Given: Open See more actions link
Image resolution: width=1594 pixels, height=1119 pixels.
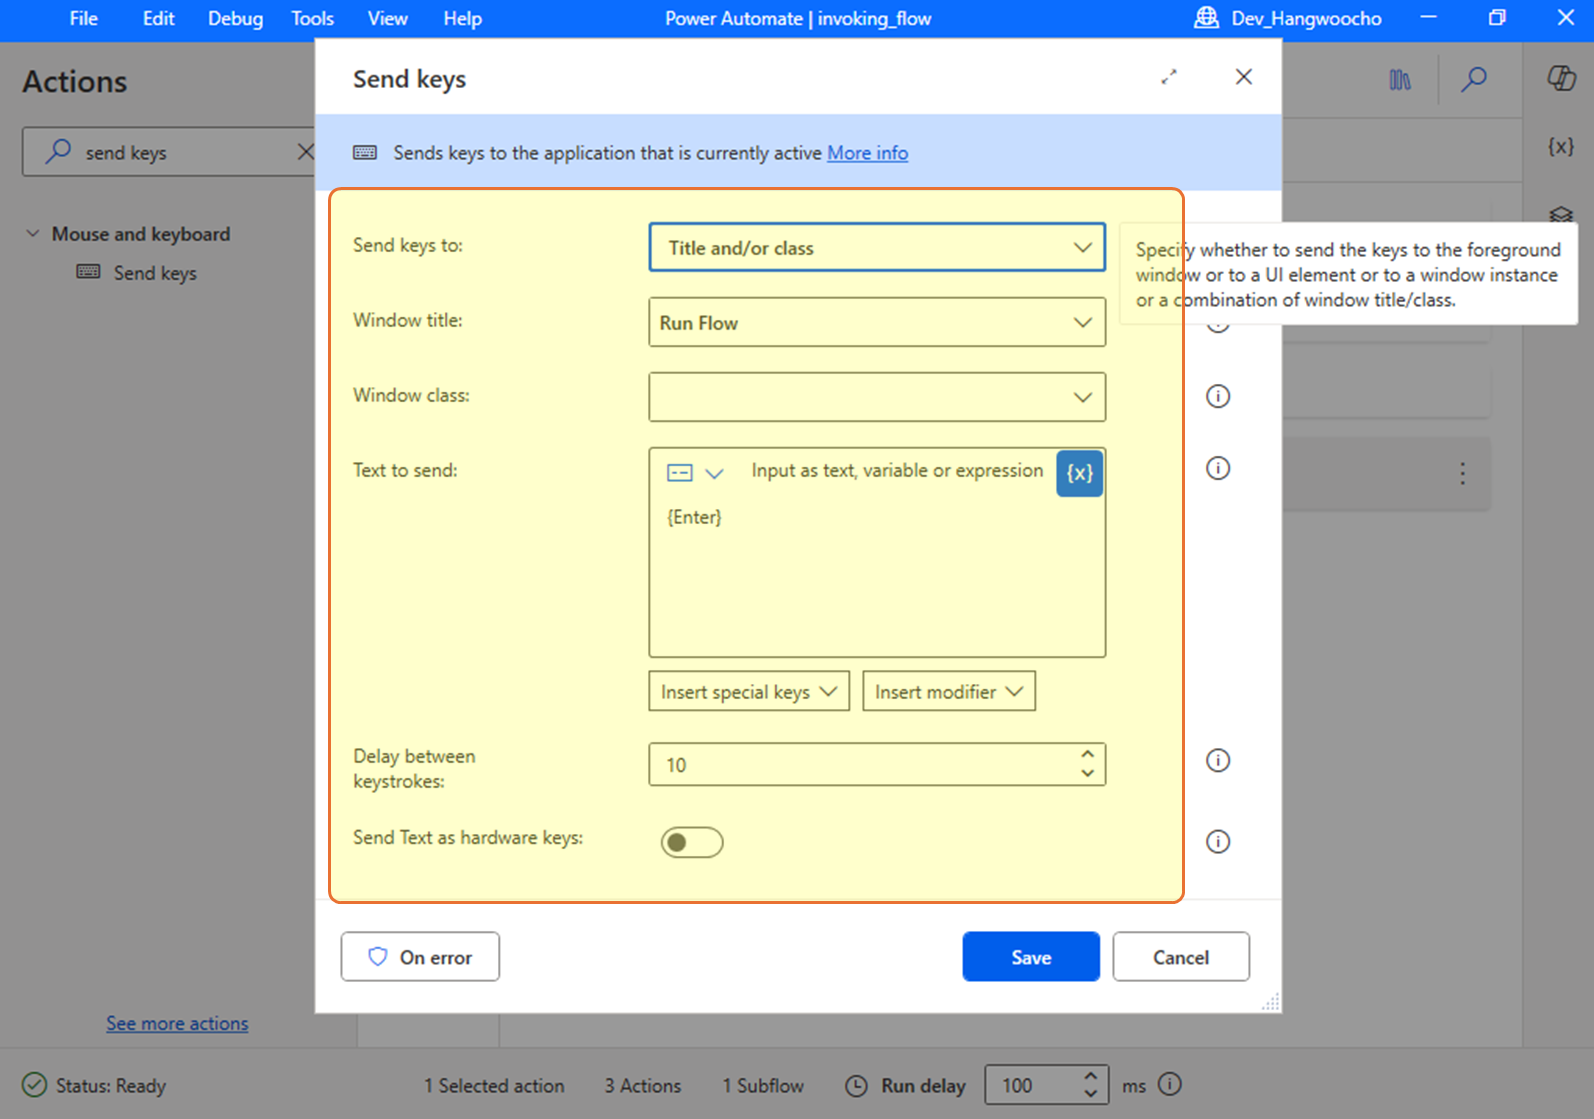Looking at the screenshot, I should tap(177, 1023).
